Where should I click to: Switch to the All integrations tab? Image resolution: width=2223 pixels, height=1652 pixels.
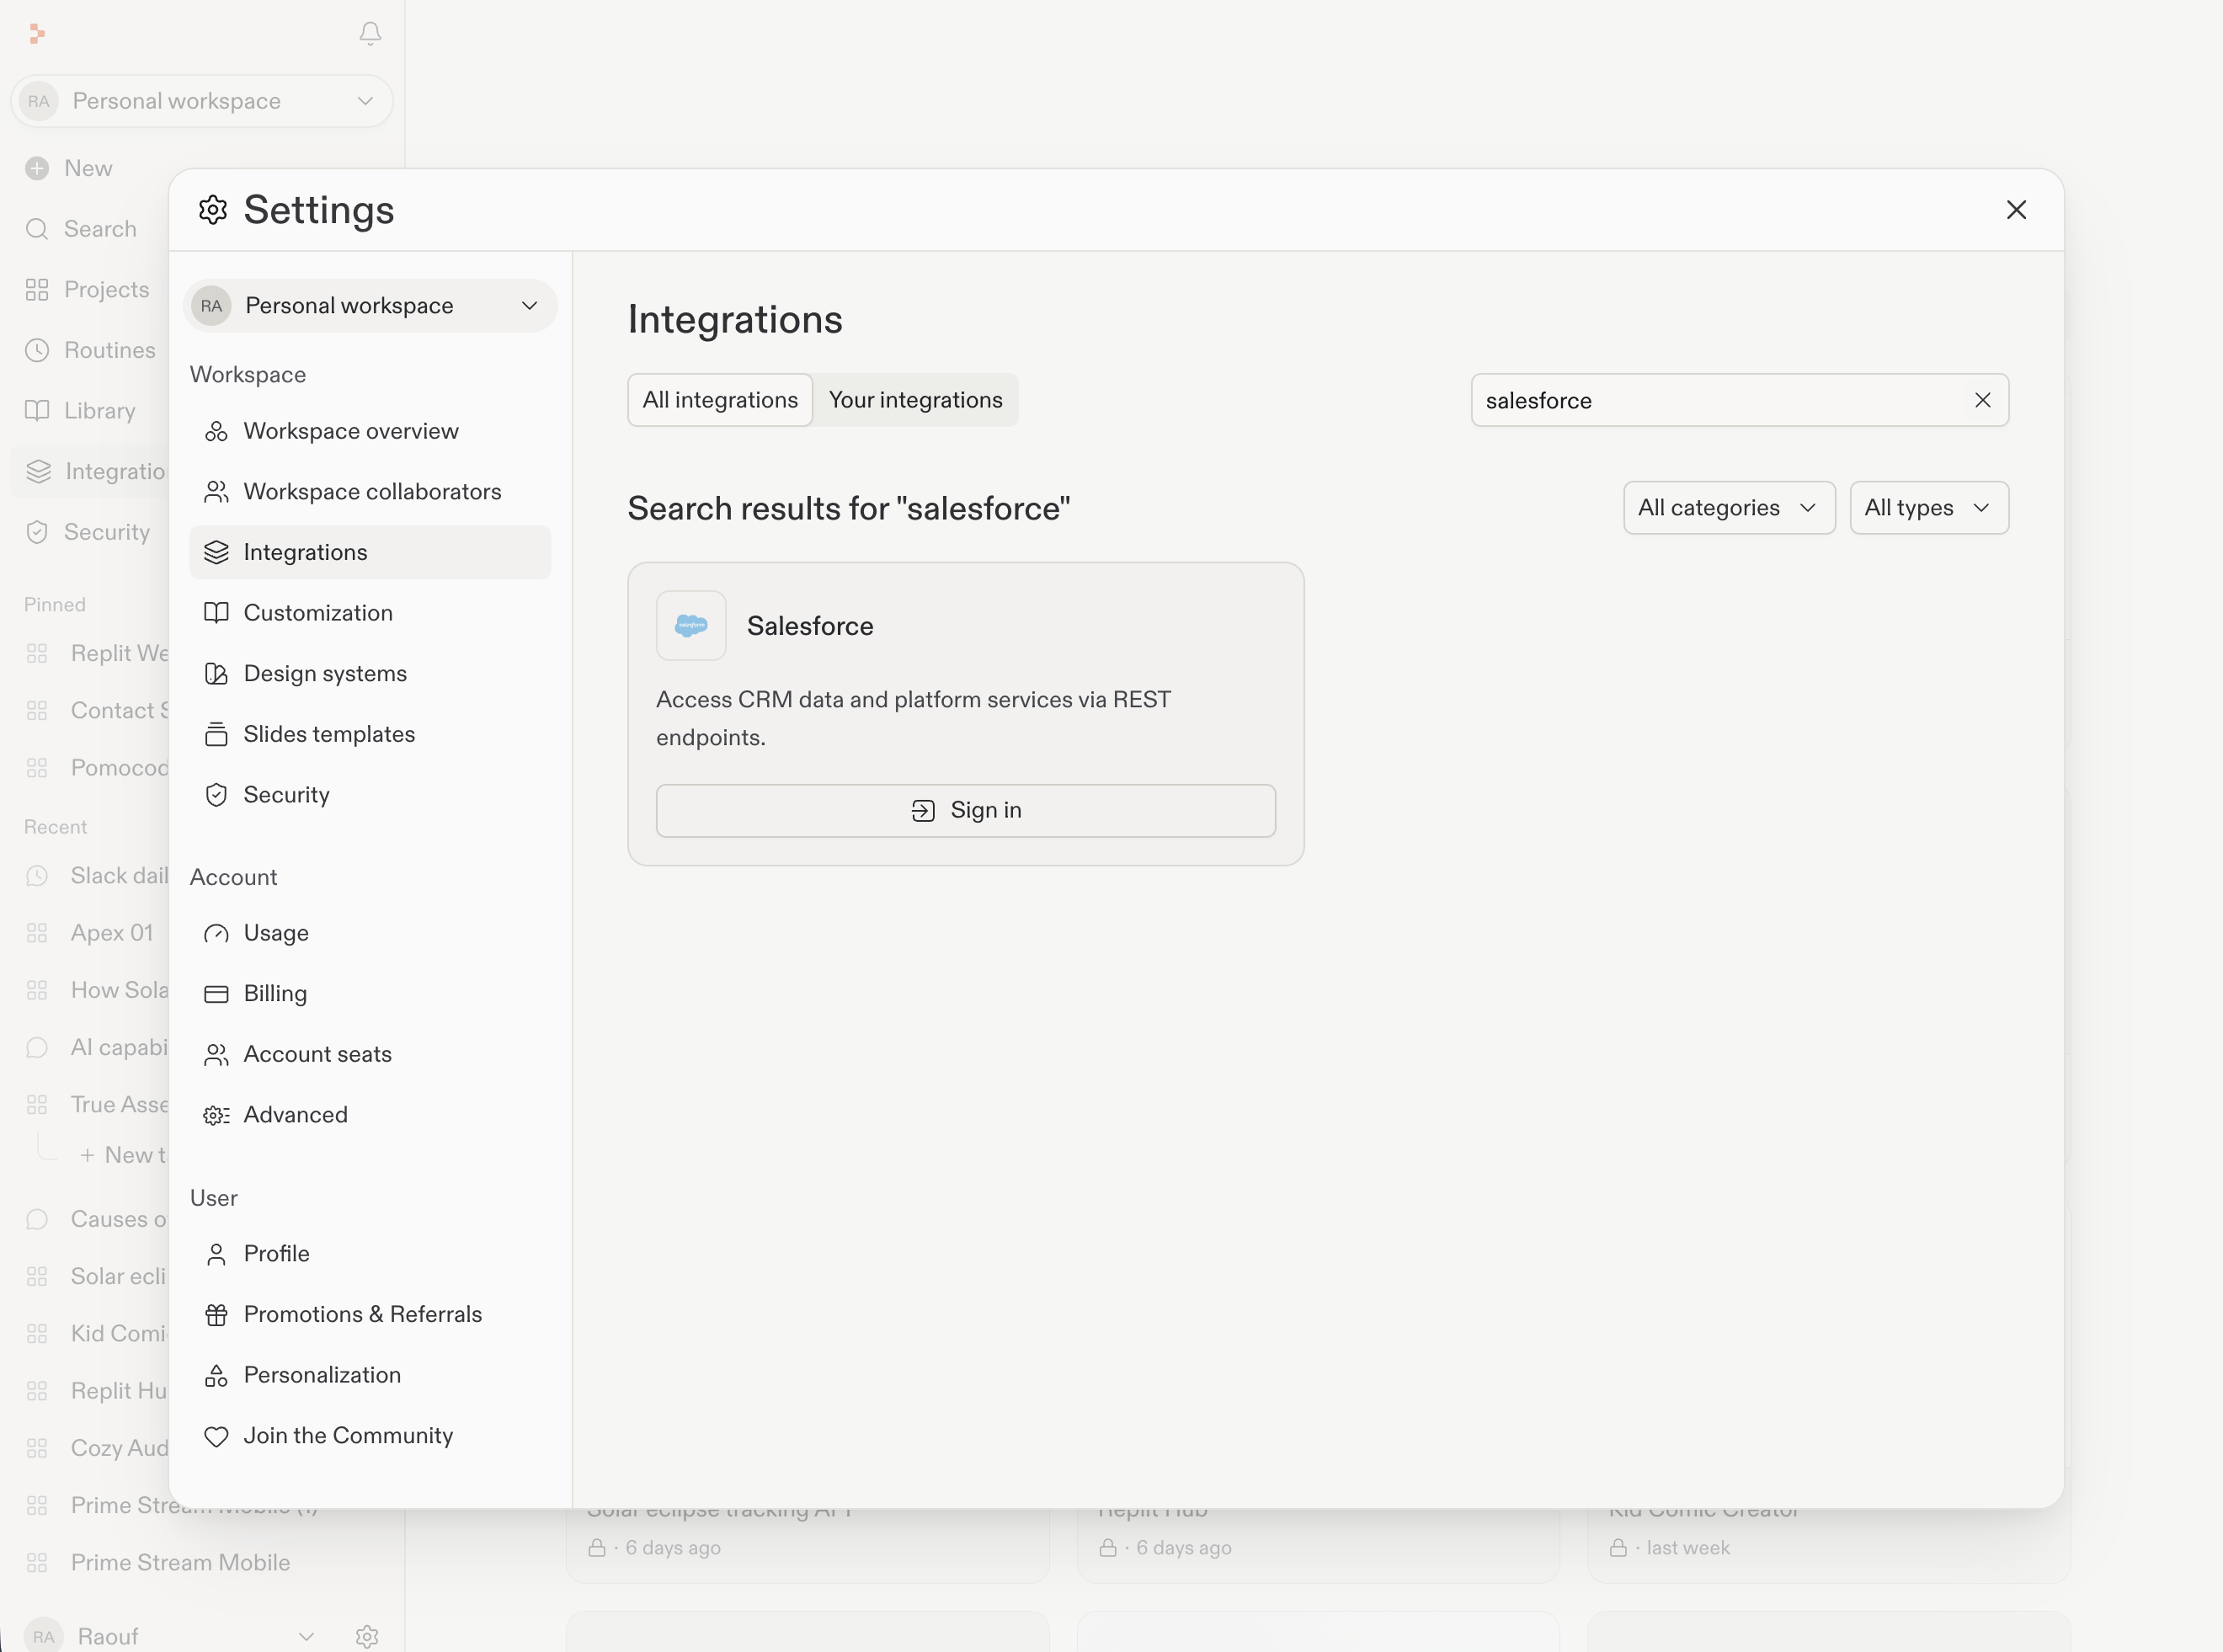720,400
